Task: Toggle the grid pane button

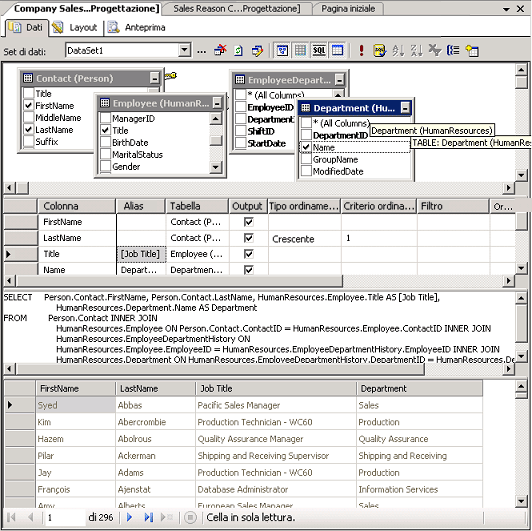Action: click(300, 51)
